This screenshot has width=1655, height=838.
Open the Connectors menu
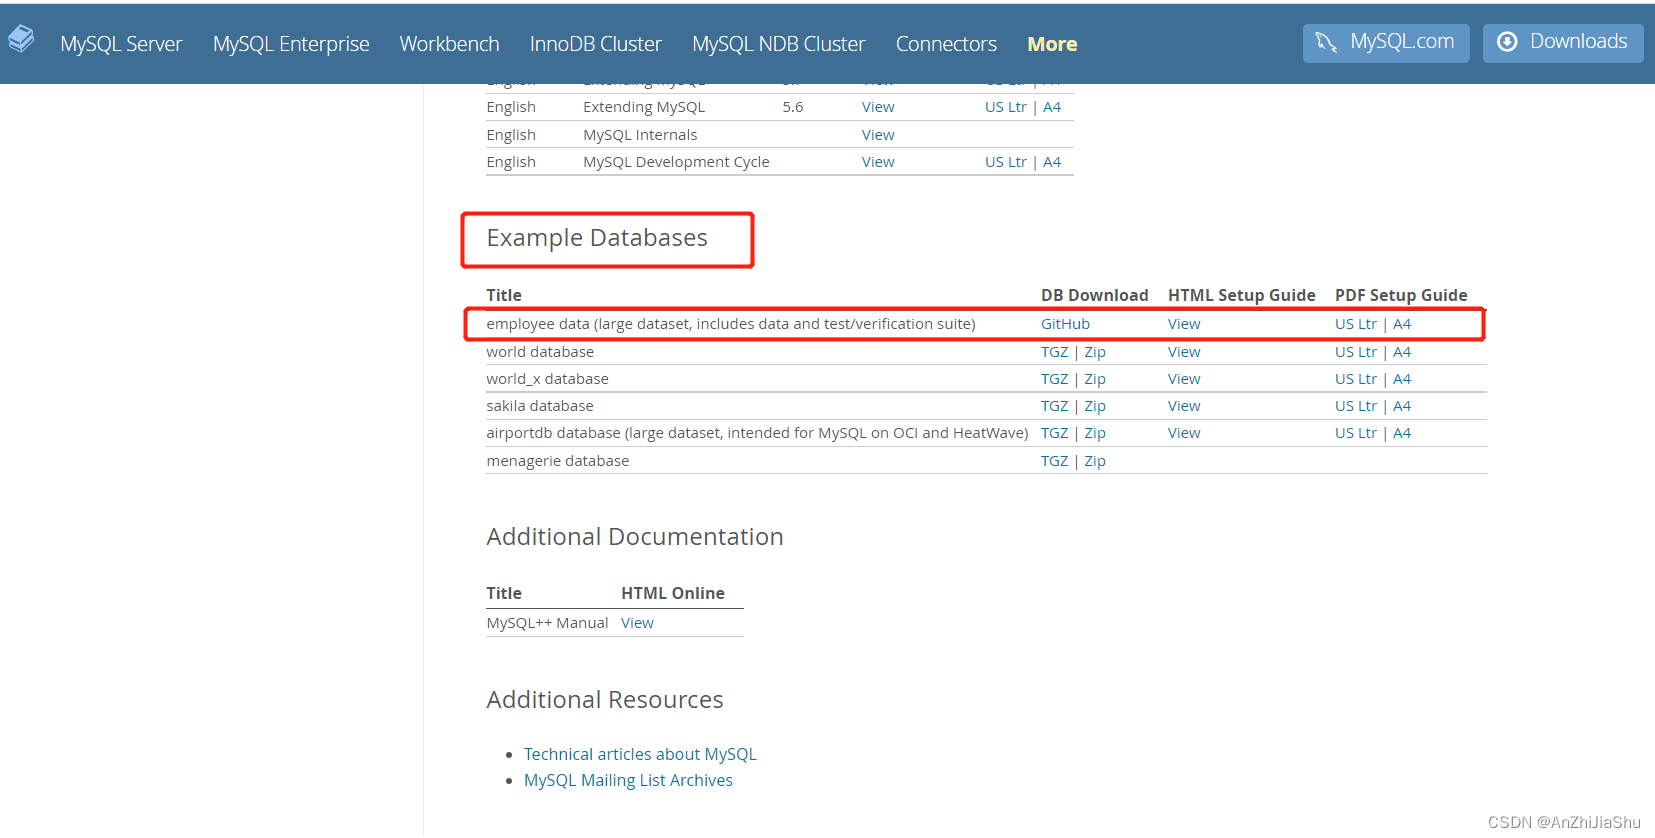click(946, 44)
